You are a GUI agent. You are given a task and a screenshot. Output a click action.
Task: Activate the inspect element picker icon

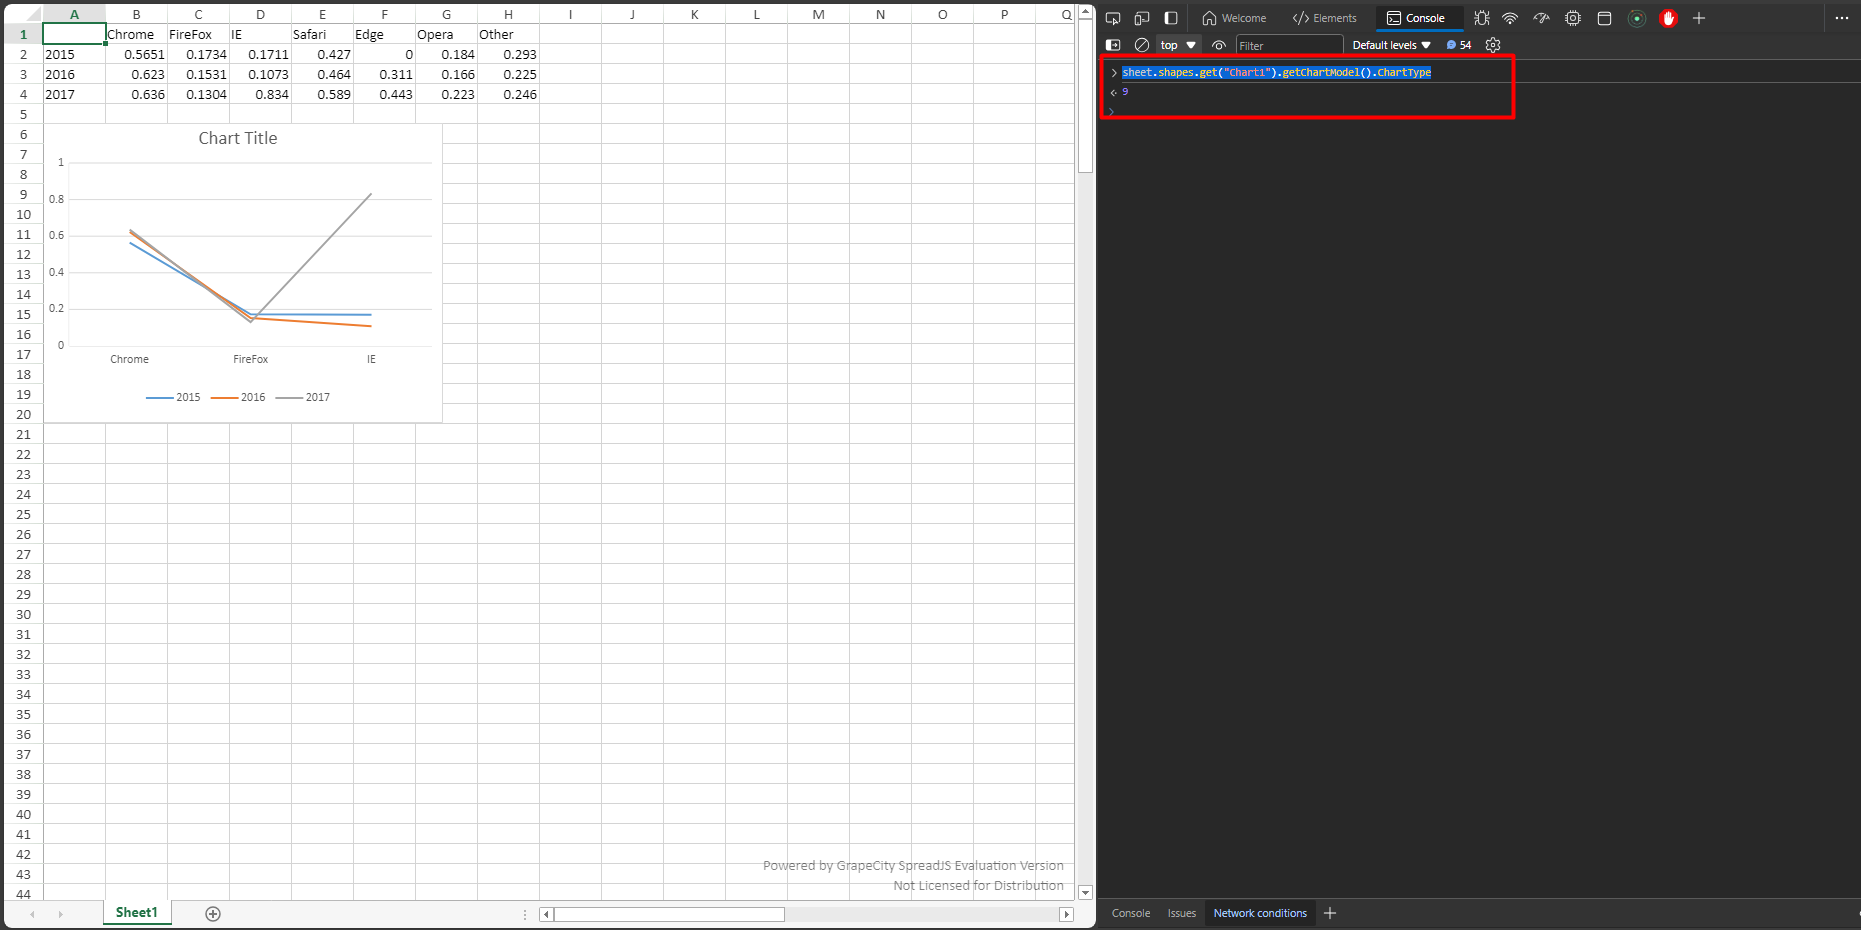(x=1113, y=18)
